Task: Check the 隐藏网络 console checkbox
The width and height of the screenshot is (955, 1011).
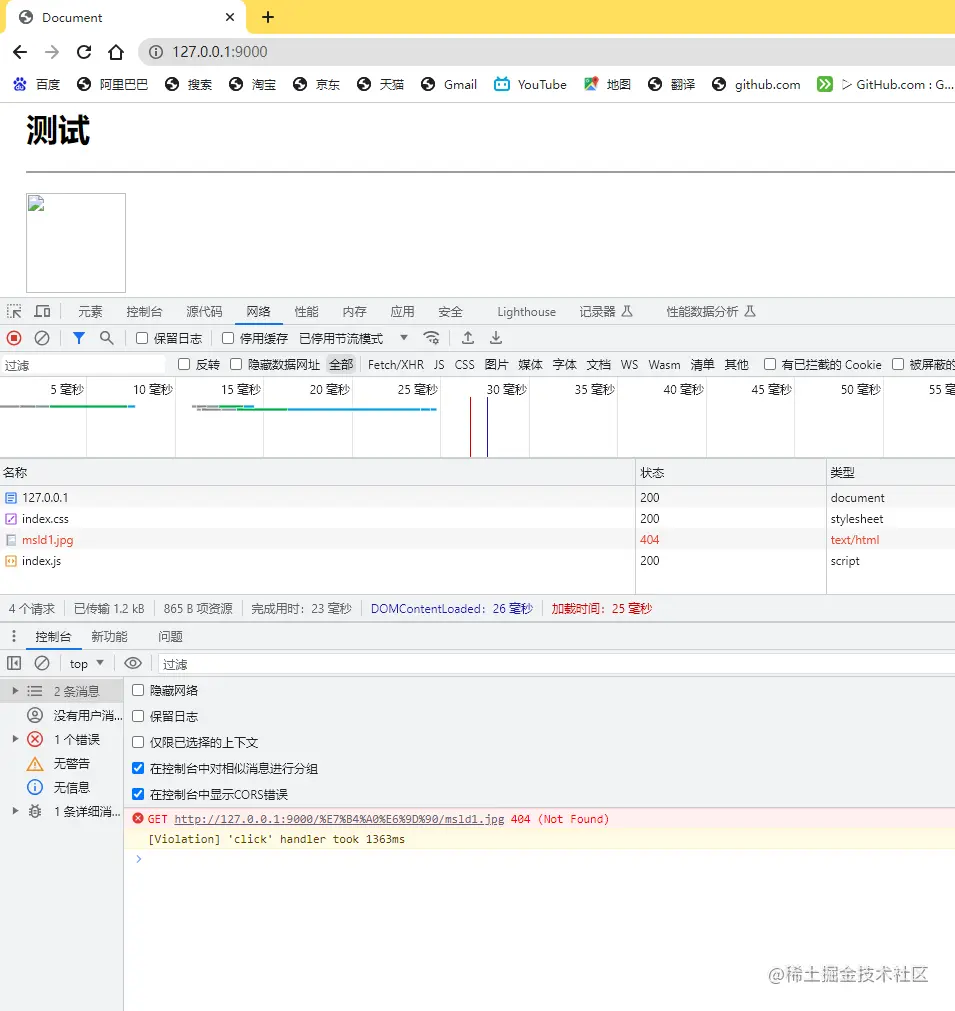Action: 138,690
